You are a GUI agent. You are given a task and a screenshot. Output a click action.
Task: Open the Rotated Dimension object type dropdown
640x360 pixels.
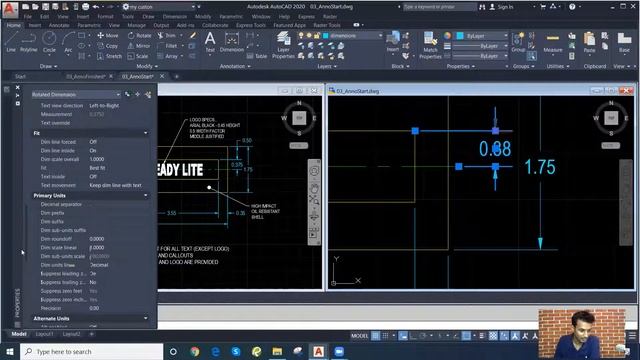coord(76,94)
